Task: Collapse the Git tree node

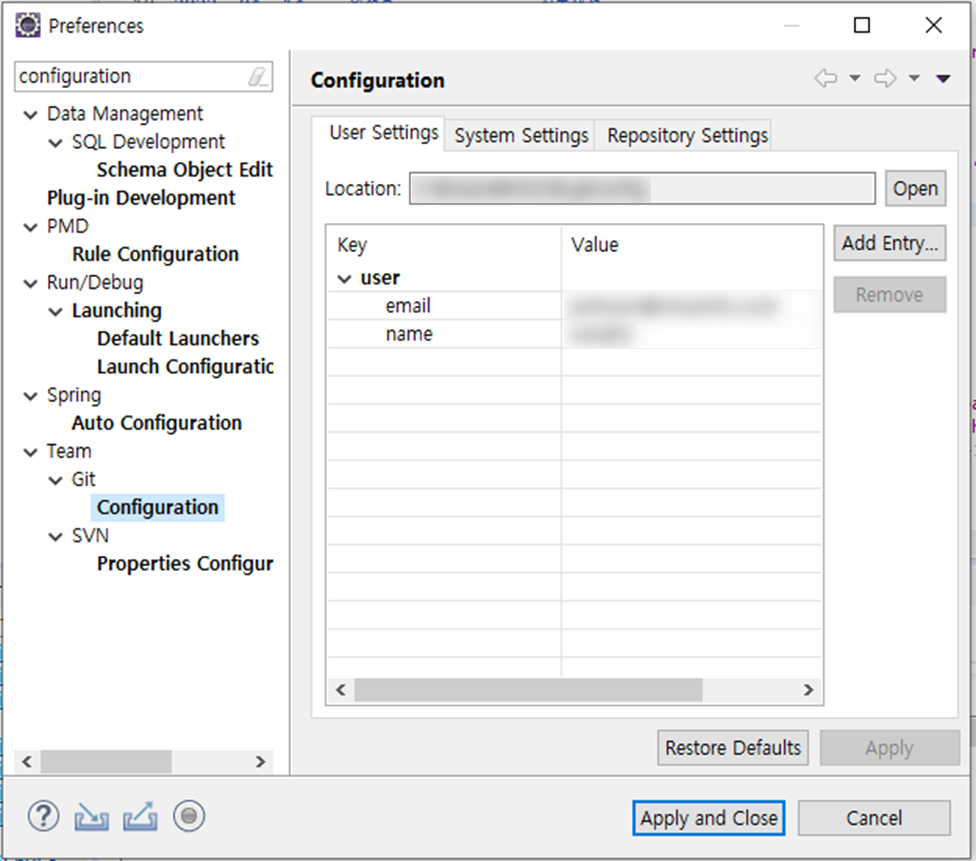Action: coord(55,481)
